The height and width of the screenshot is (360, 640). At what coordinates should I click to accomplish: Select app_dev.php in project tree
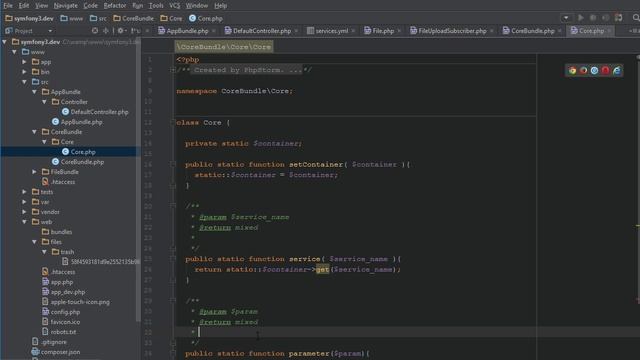[x=68, y=292]
